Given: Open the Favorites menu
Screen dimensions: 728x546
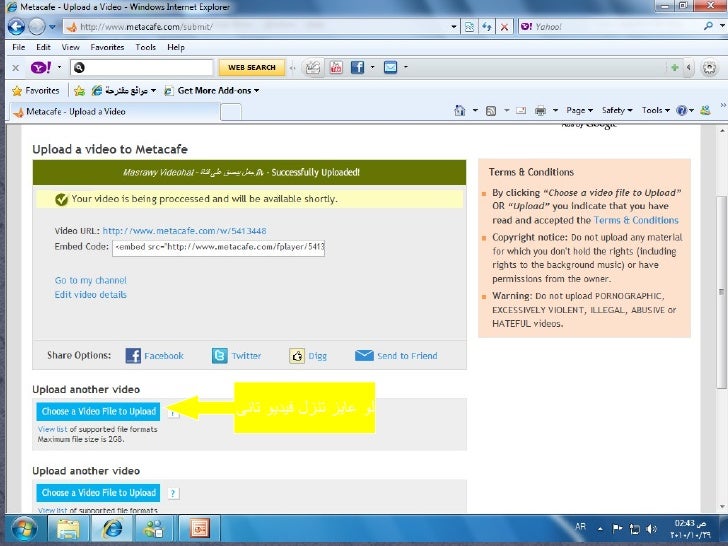Looking at the screenshot, I should (107, 47).
